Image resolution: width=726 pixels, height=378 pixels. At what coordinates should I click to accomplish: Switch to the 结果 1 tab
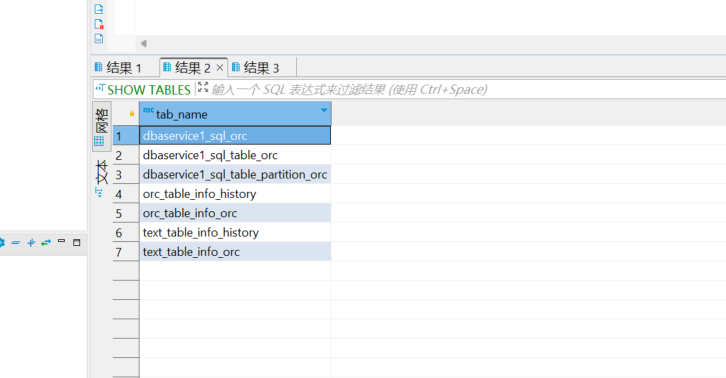pos(118,68)
